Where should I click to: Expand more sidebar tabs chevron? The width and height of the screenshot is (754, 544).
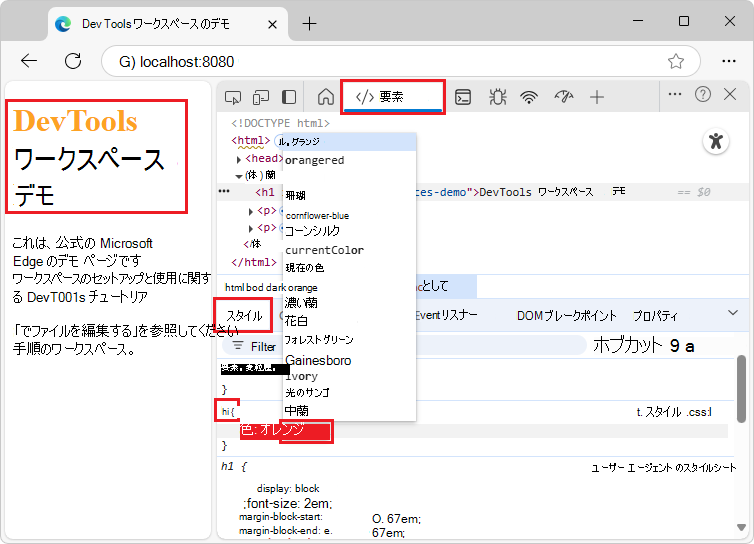pyautogui.click(x=733, y=313)
